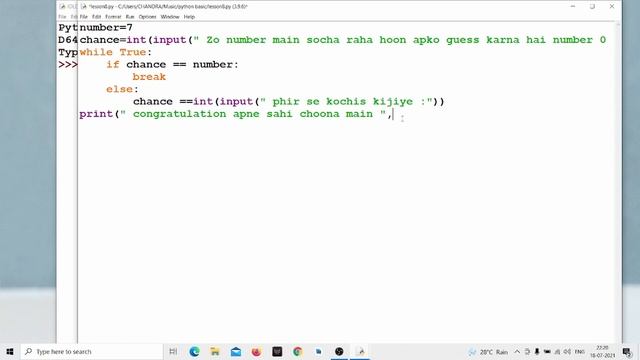Open the Run menu
Viewport: 640px width, 360px height.
pyautogui.click(x=130, y=17)
